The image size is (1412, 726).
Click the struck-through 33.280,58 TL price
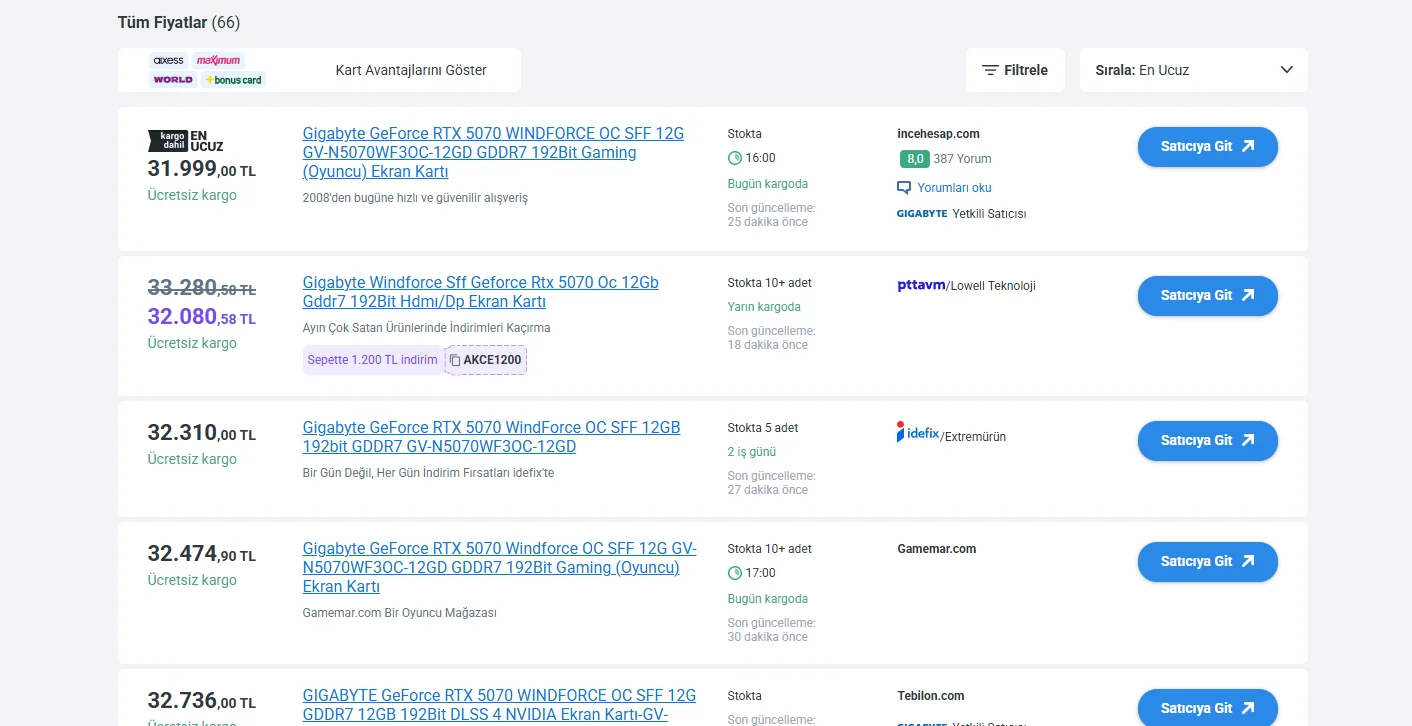pos(202,288)
